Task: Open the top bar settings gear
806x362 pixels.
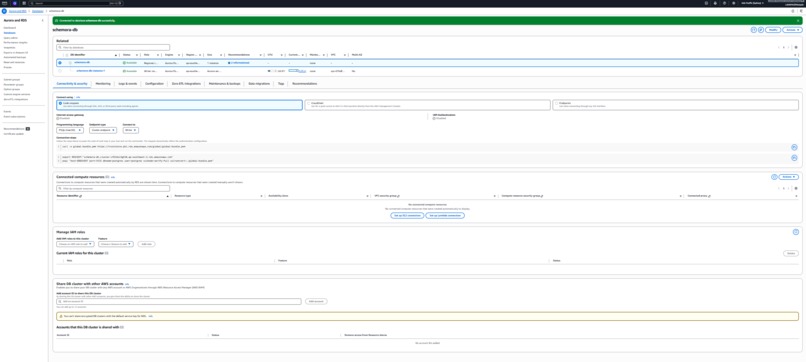Action: point(734,3)
